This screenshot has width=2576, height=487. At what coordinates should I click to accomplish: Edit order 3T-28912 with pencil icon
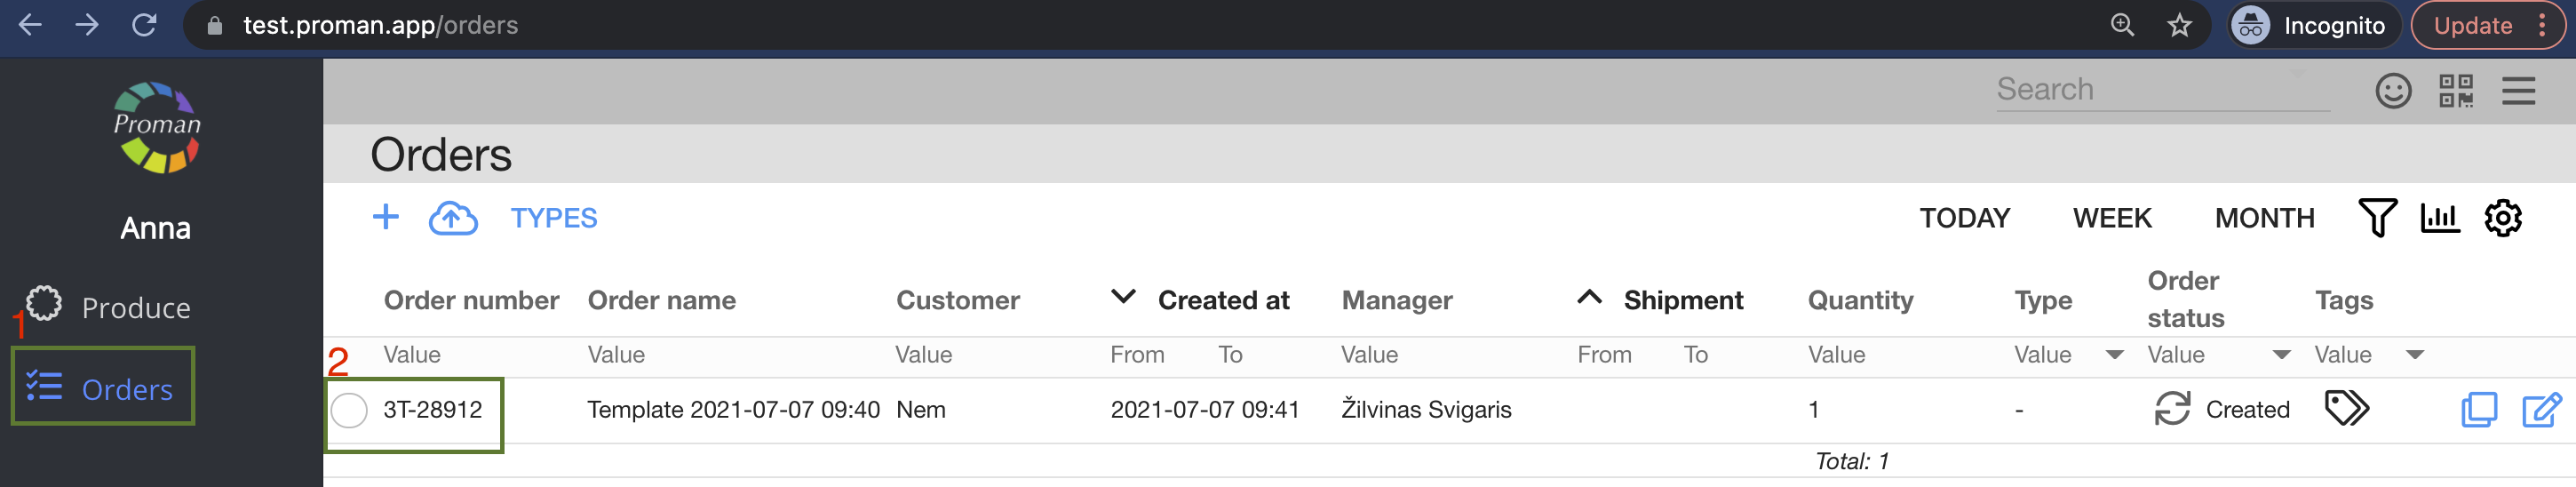point(2541,409)
